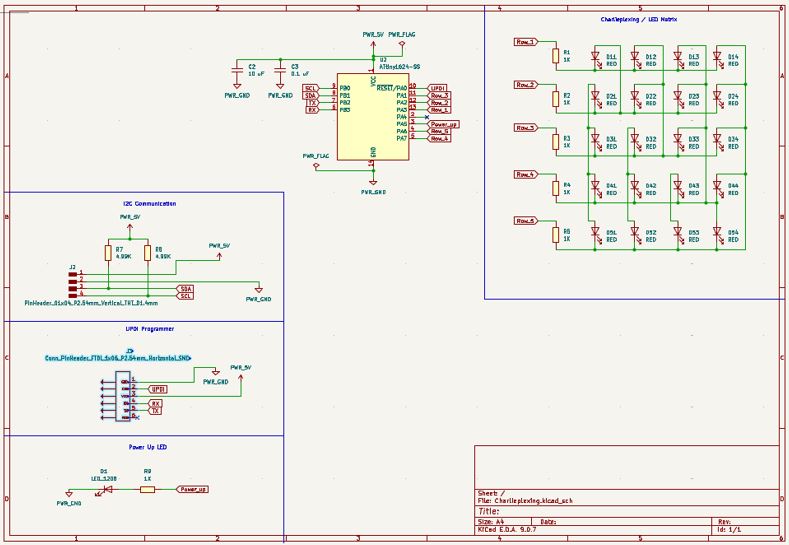Click the PWR_FLAG symbol above the MCU
Image resolution: width=789 pixels, height=545 pixels.
(402, 44)
